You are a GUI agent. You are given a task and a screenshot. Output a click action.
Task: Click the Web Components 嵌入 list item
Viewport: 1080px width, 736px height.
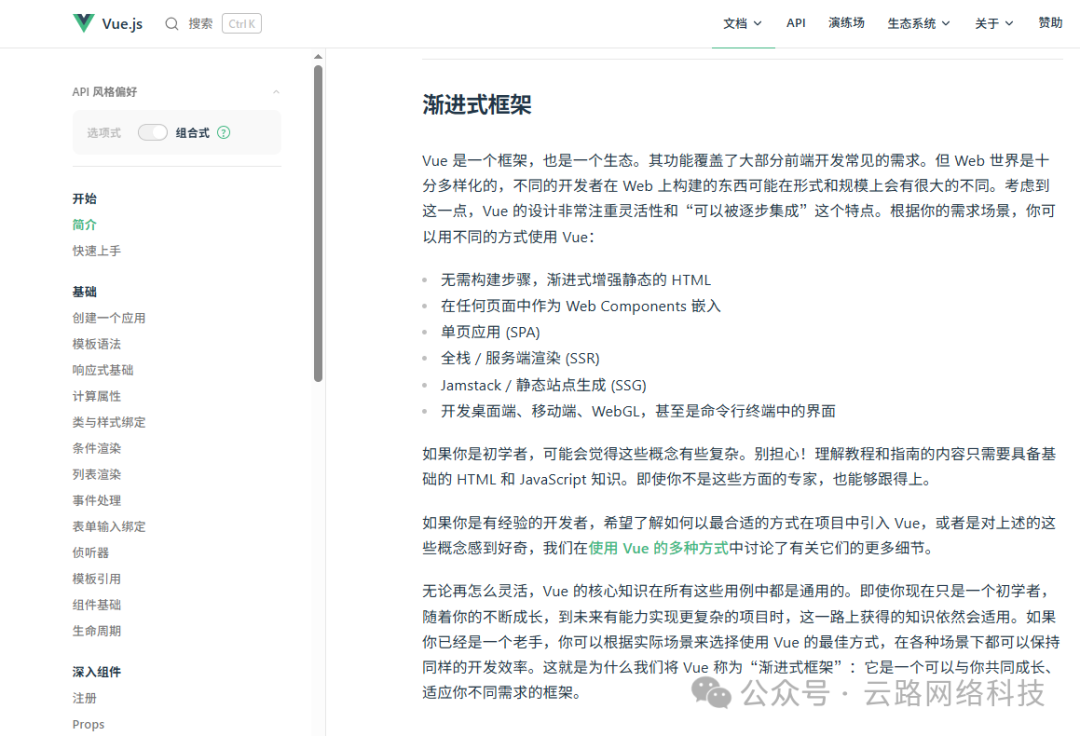click(x=581, y=306)
